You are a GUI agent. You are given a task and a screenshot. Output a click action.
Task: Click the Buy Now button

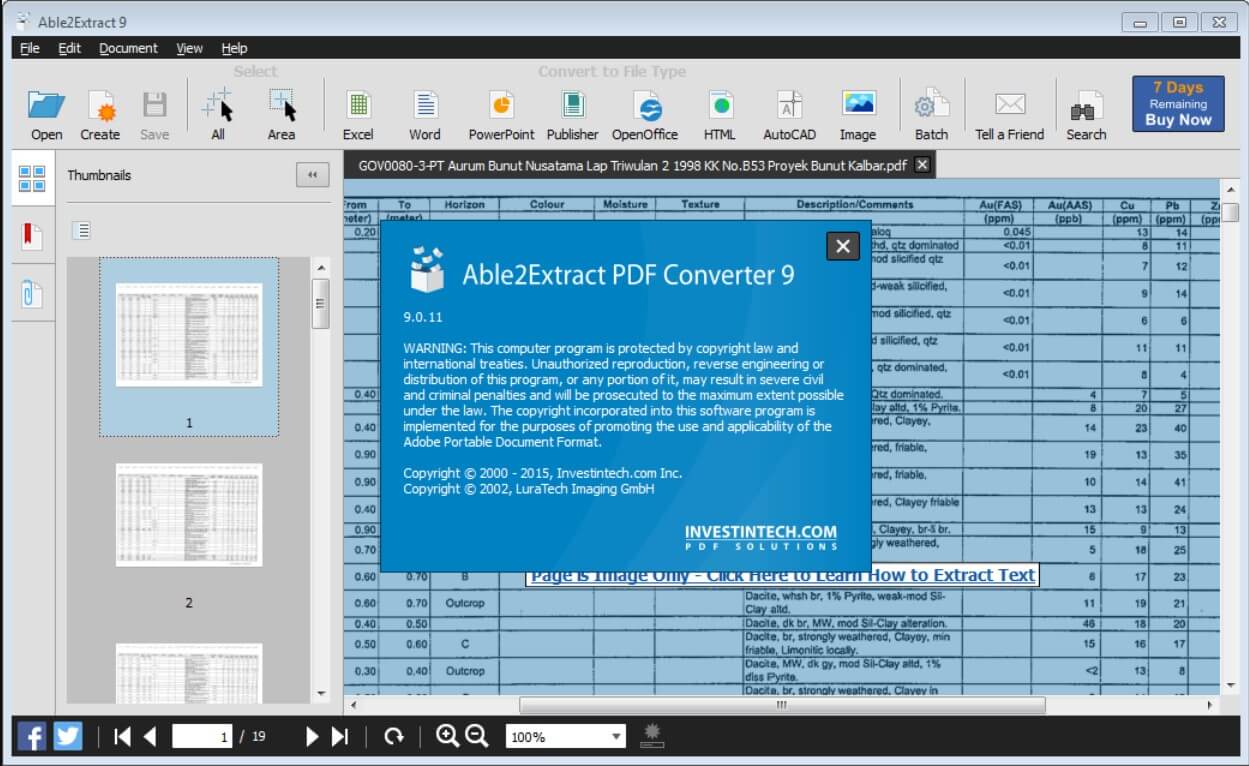1177,103
